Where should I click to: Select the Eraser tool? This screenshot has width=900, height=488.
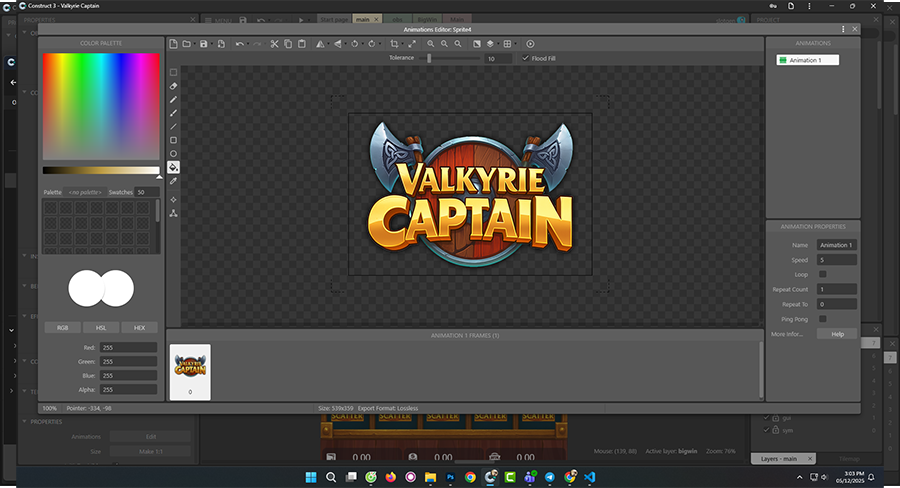174,86
